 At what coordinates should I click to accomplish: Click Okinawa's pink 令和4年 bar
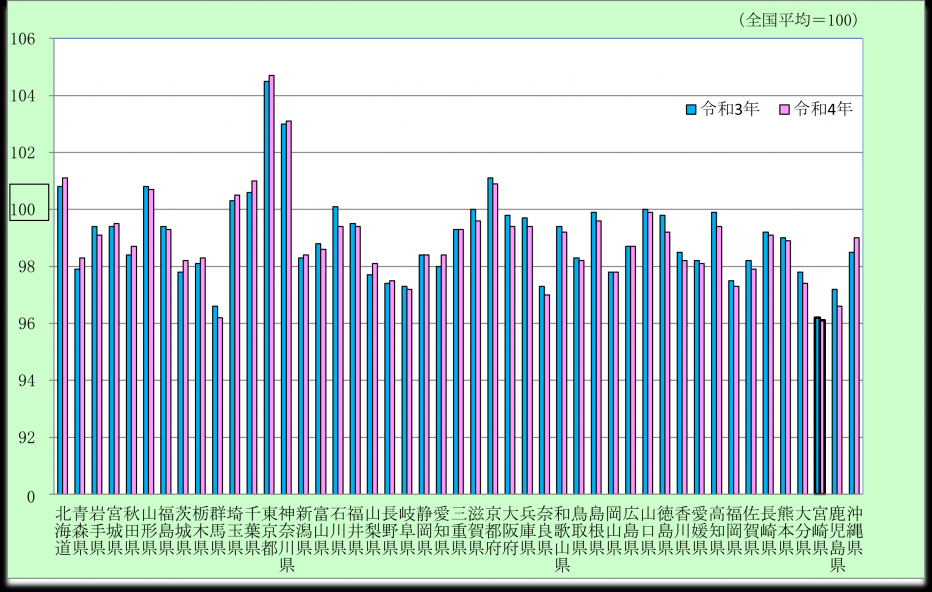(857, 366)
